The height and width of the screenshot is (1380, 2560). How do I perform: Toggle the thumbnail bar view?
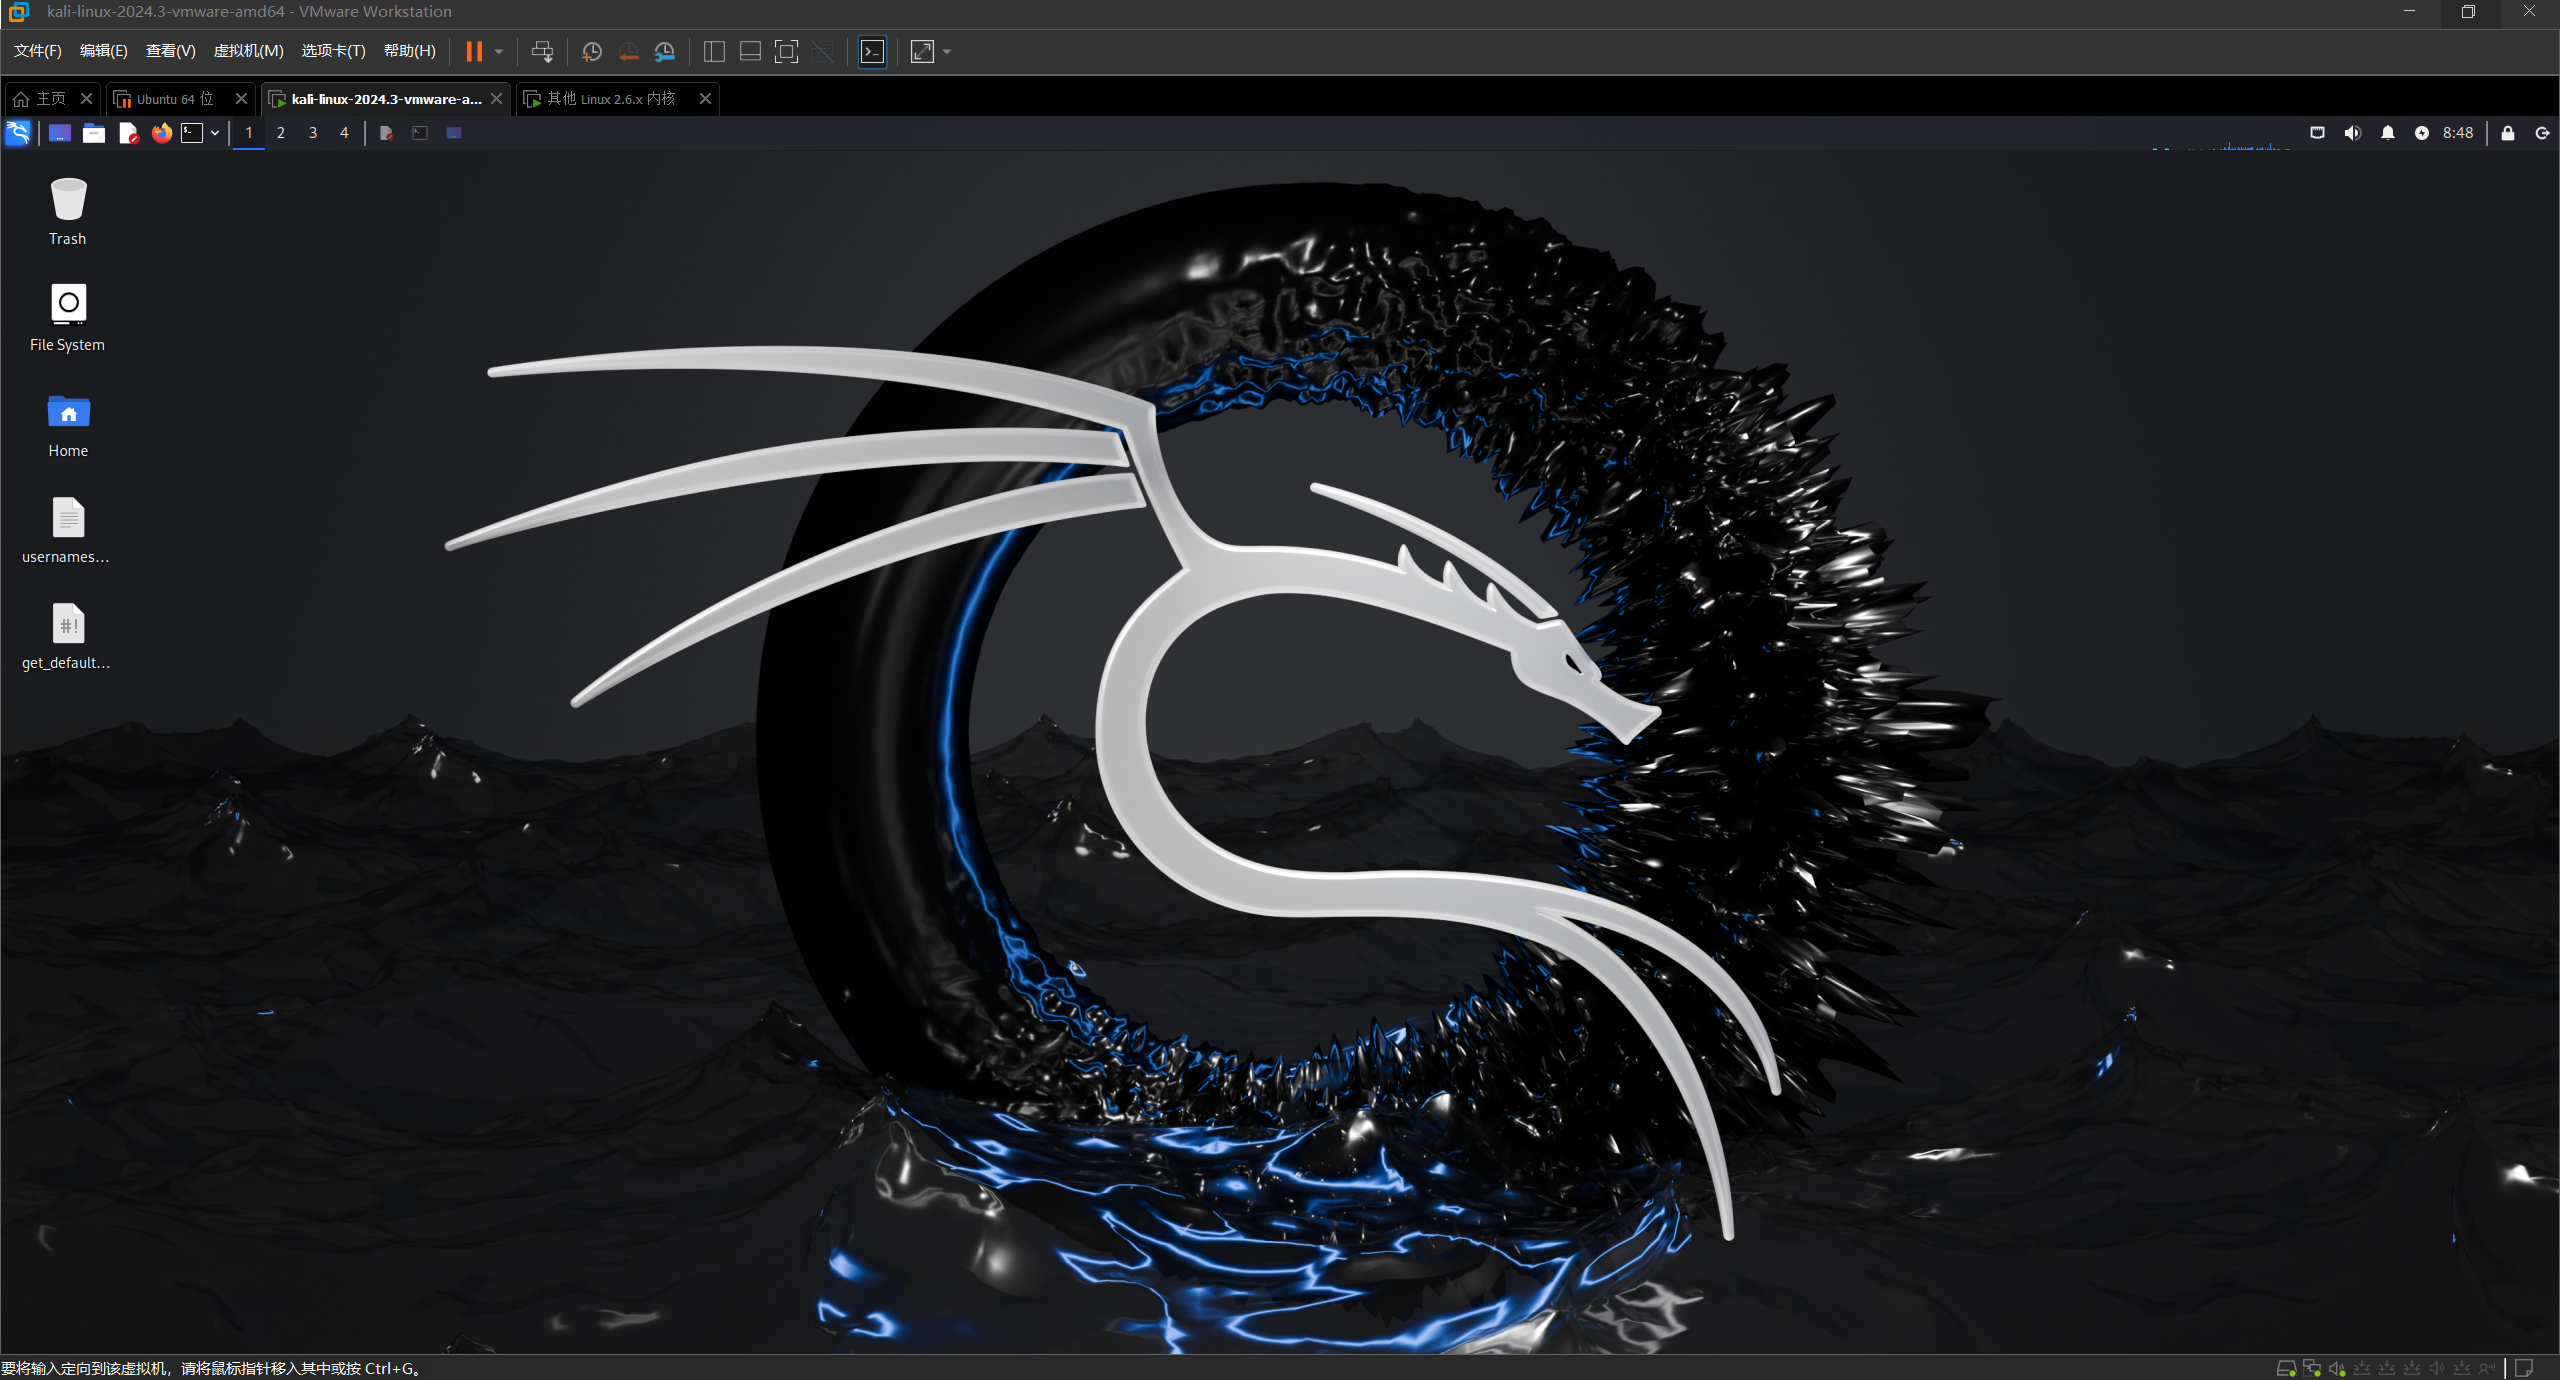750,52
